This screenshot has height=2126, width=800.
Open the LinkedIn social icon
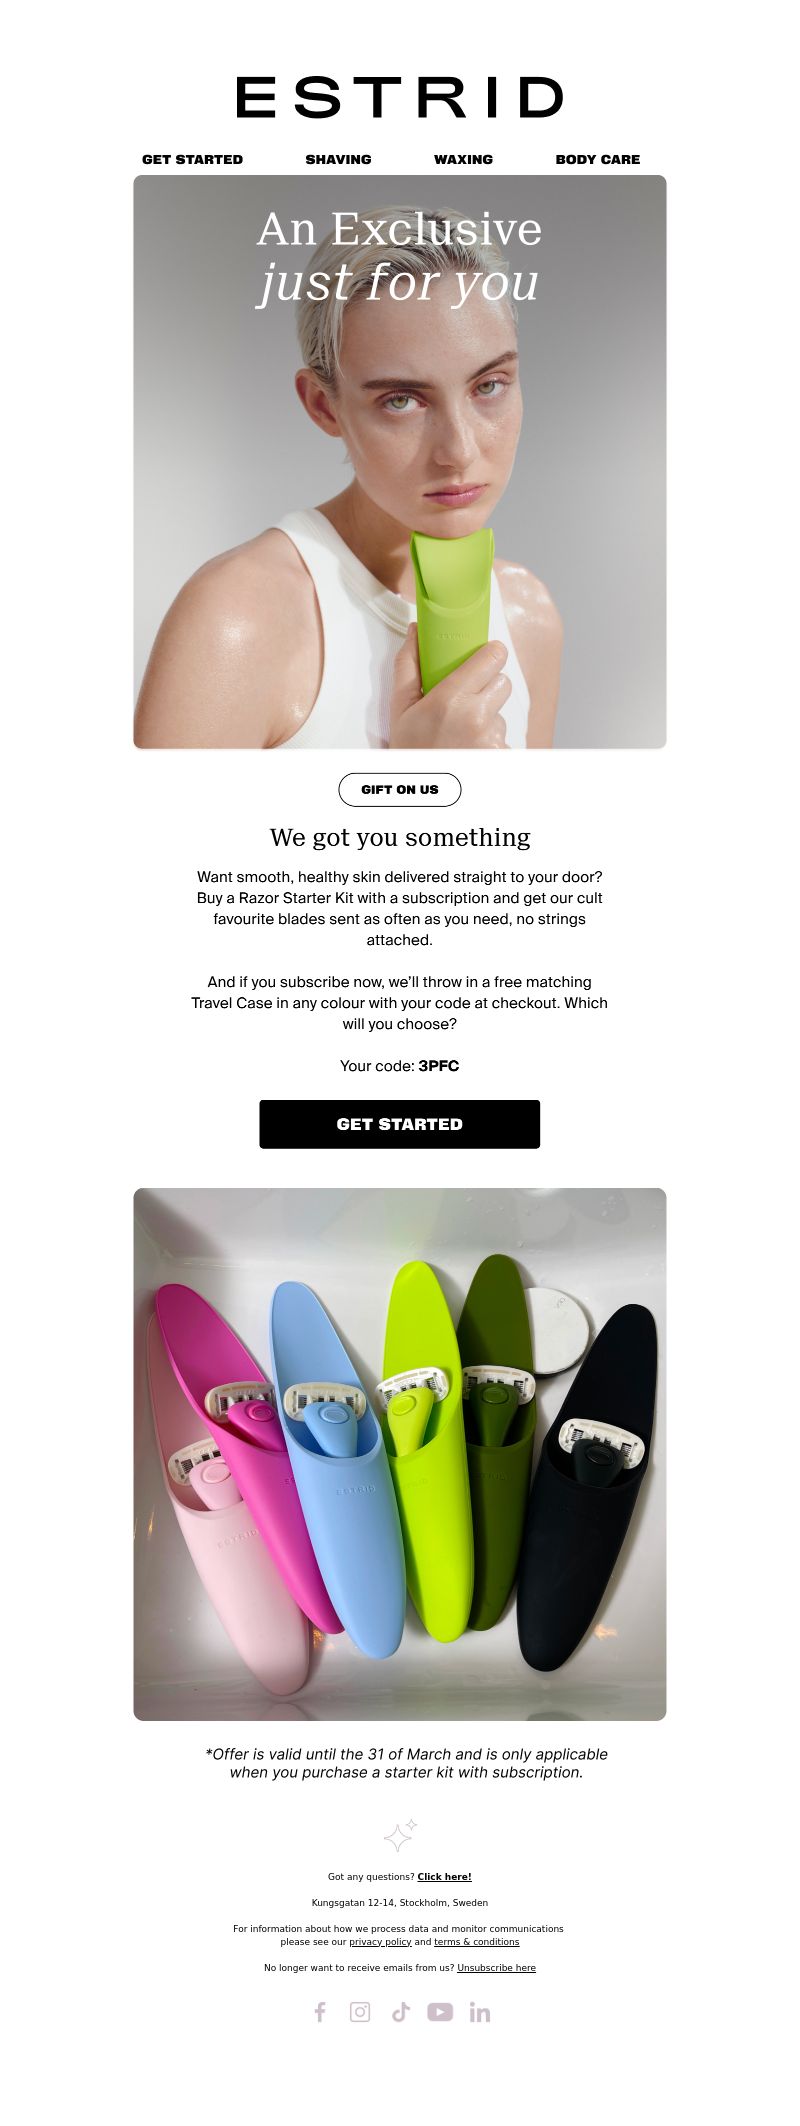point(480,2012)
